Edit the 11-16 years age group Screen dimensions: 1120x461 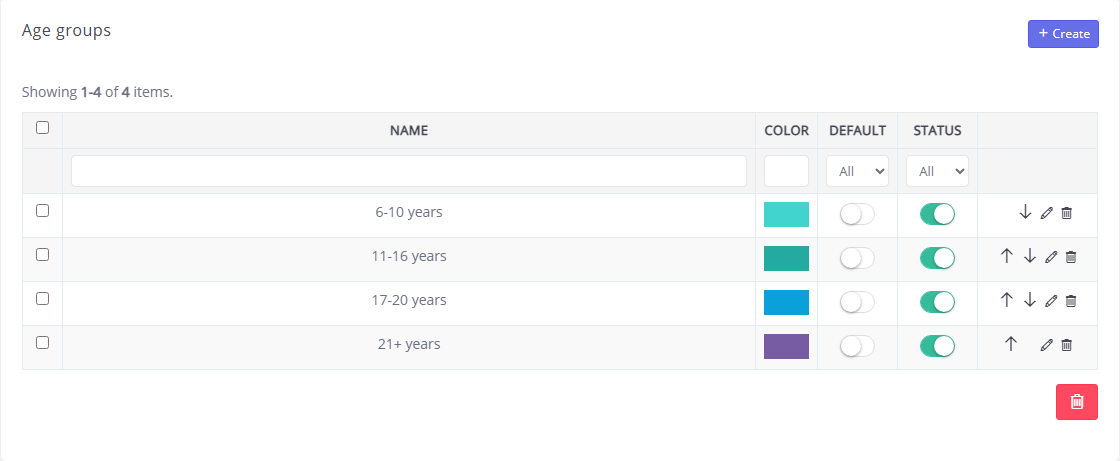coord(1051,257)
